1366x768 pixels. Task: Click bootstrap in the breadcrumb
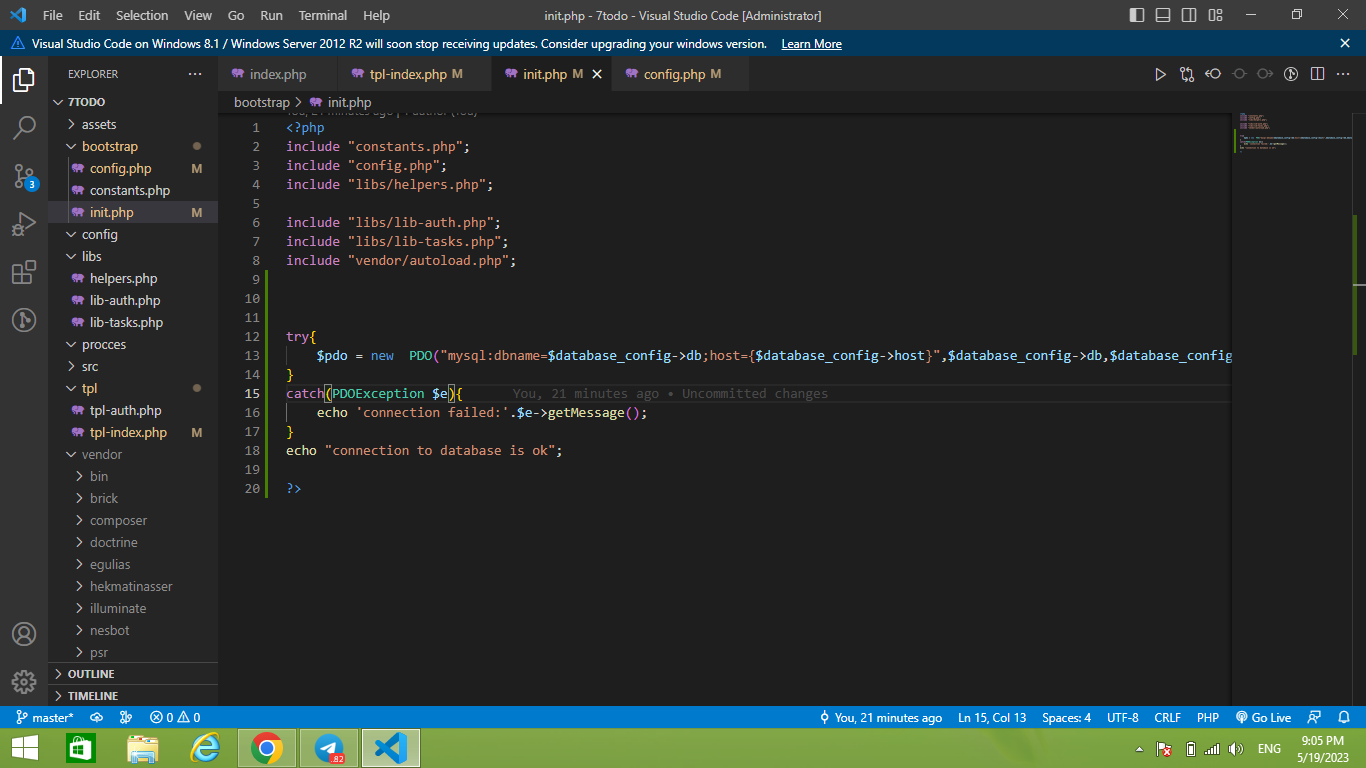(x=262, y=102)
